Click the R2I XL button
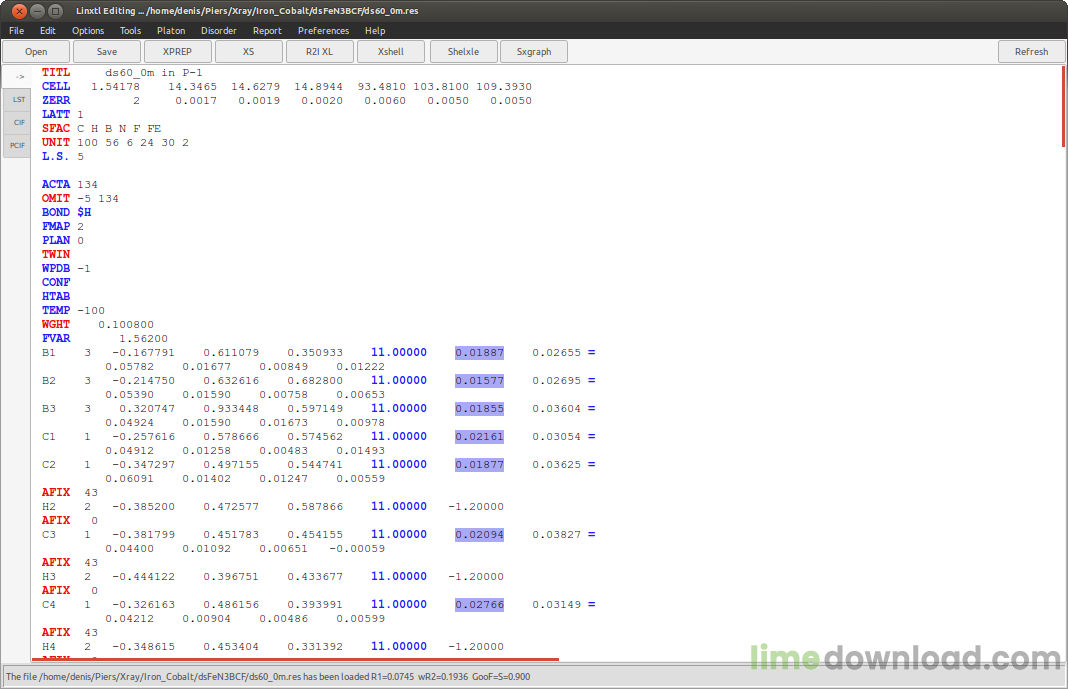 pyautogui.click(x=319, y=52)
